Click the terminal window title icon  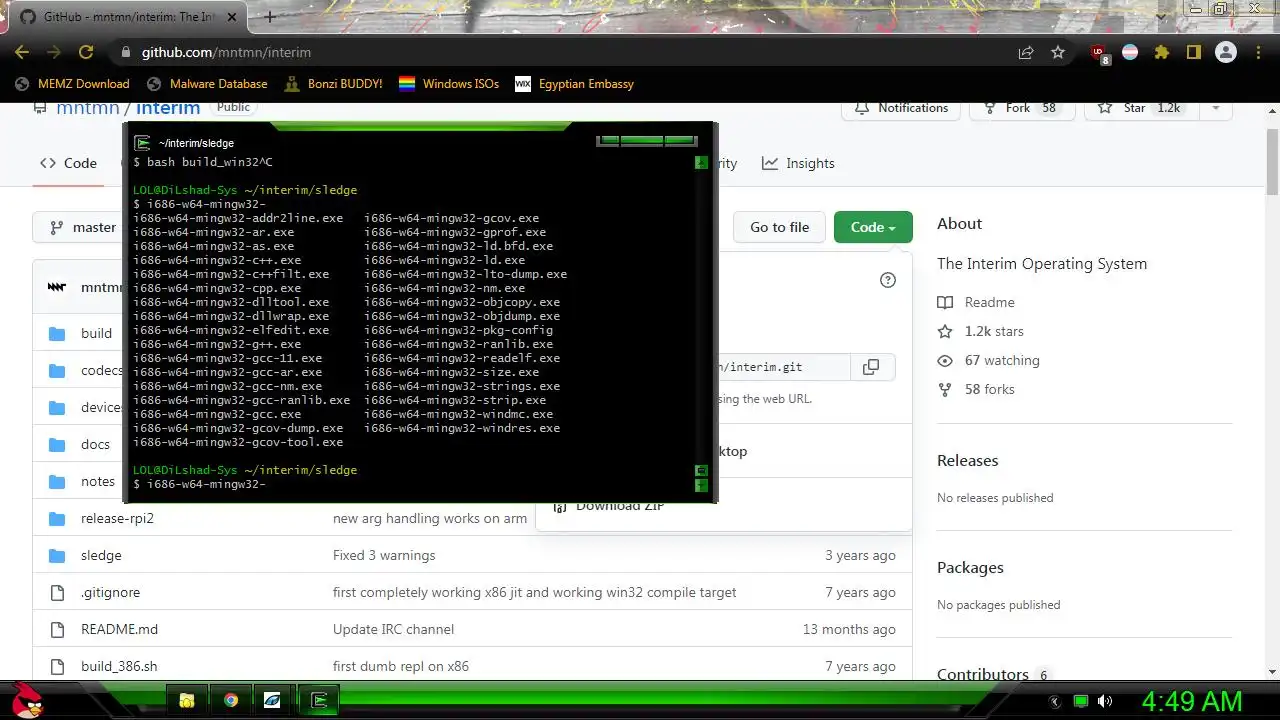(x=142, y=143)
